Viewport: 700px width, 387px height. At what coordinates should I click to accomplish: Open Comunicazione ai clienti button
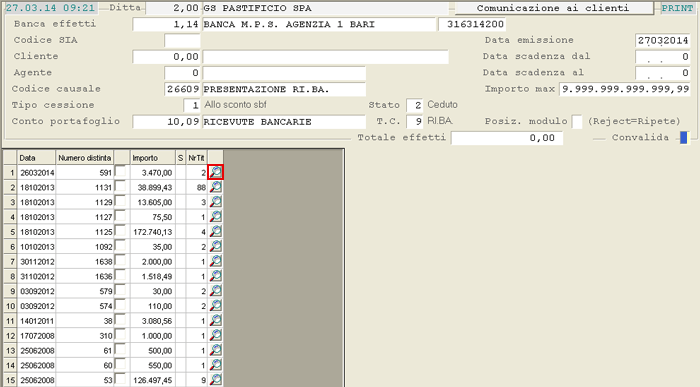pyautogui.click(x=553, y=8)
